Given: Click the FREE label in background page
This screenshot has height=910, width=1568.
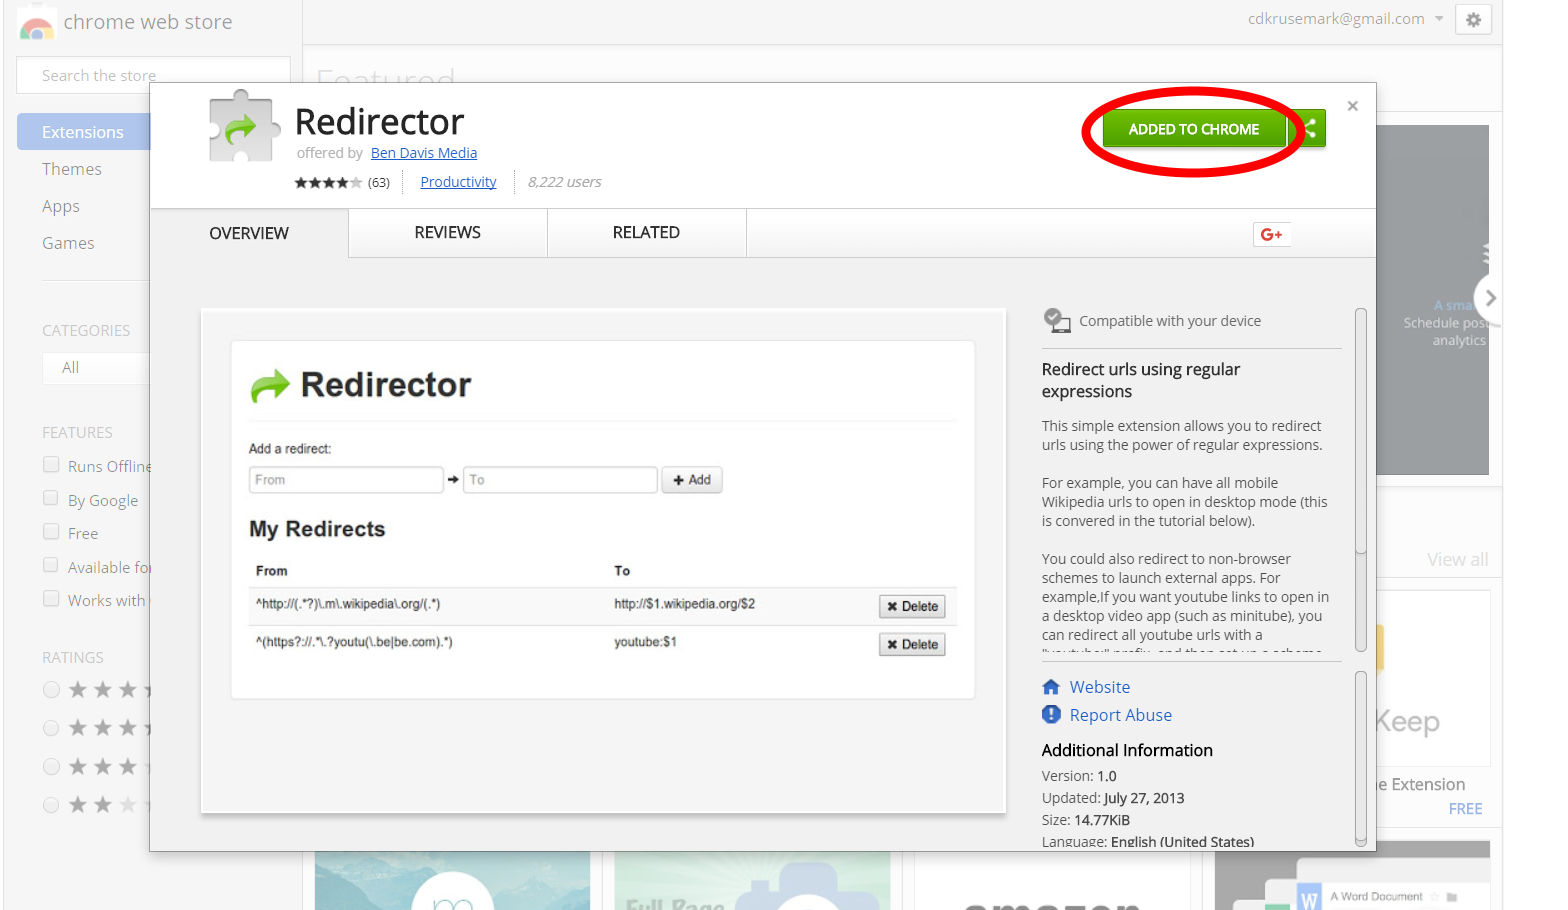Looking at the screenshot, I should click(x=1466, y=809).
